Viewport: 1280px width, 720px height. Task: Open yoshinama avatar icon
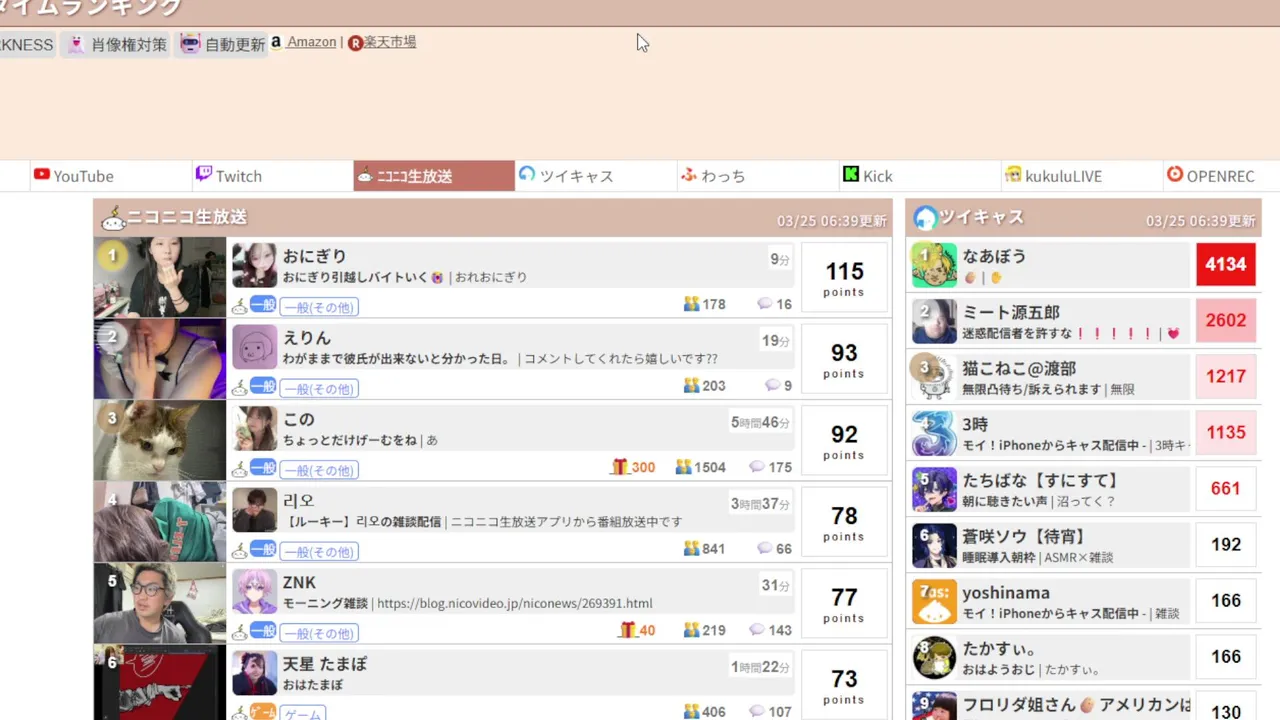click(x=934, y=601)
